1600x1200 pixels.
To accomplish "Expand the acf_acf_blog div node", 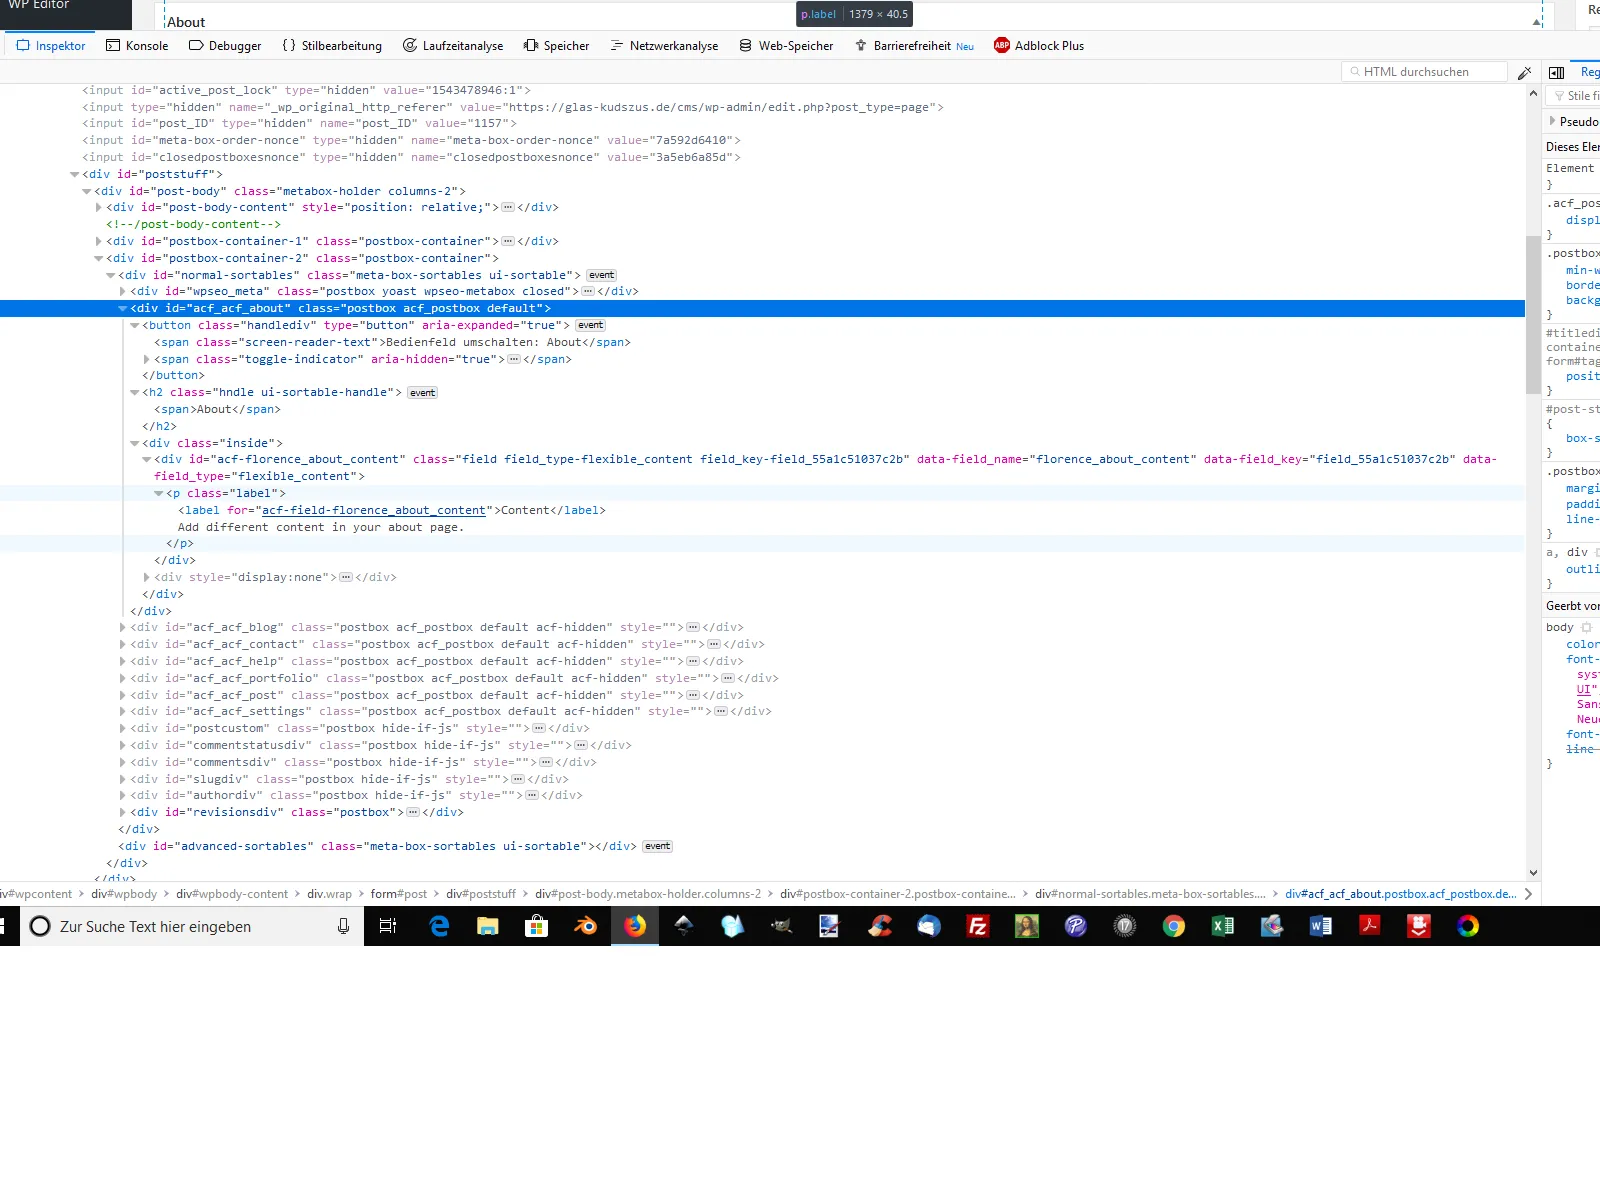I will point(123,627).
